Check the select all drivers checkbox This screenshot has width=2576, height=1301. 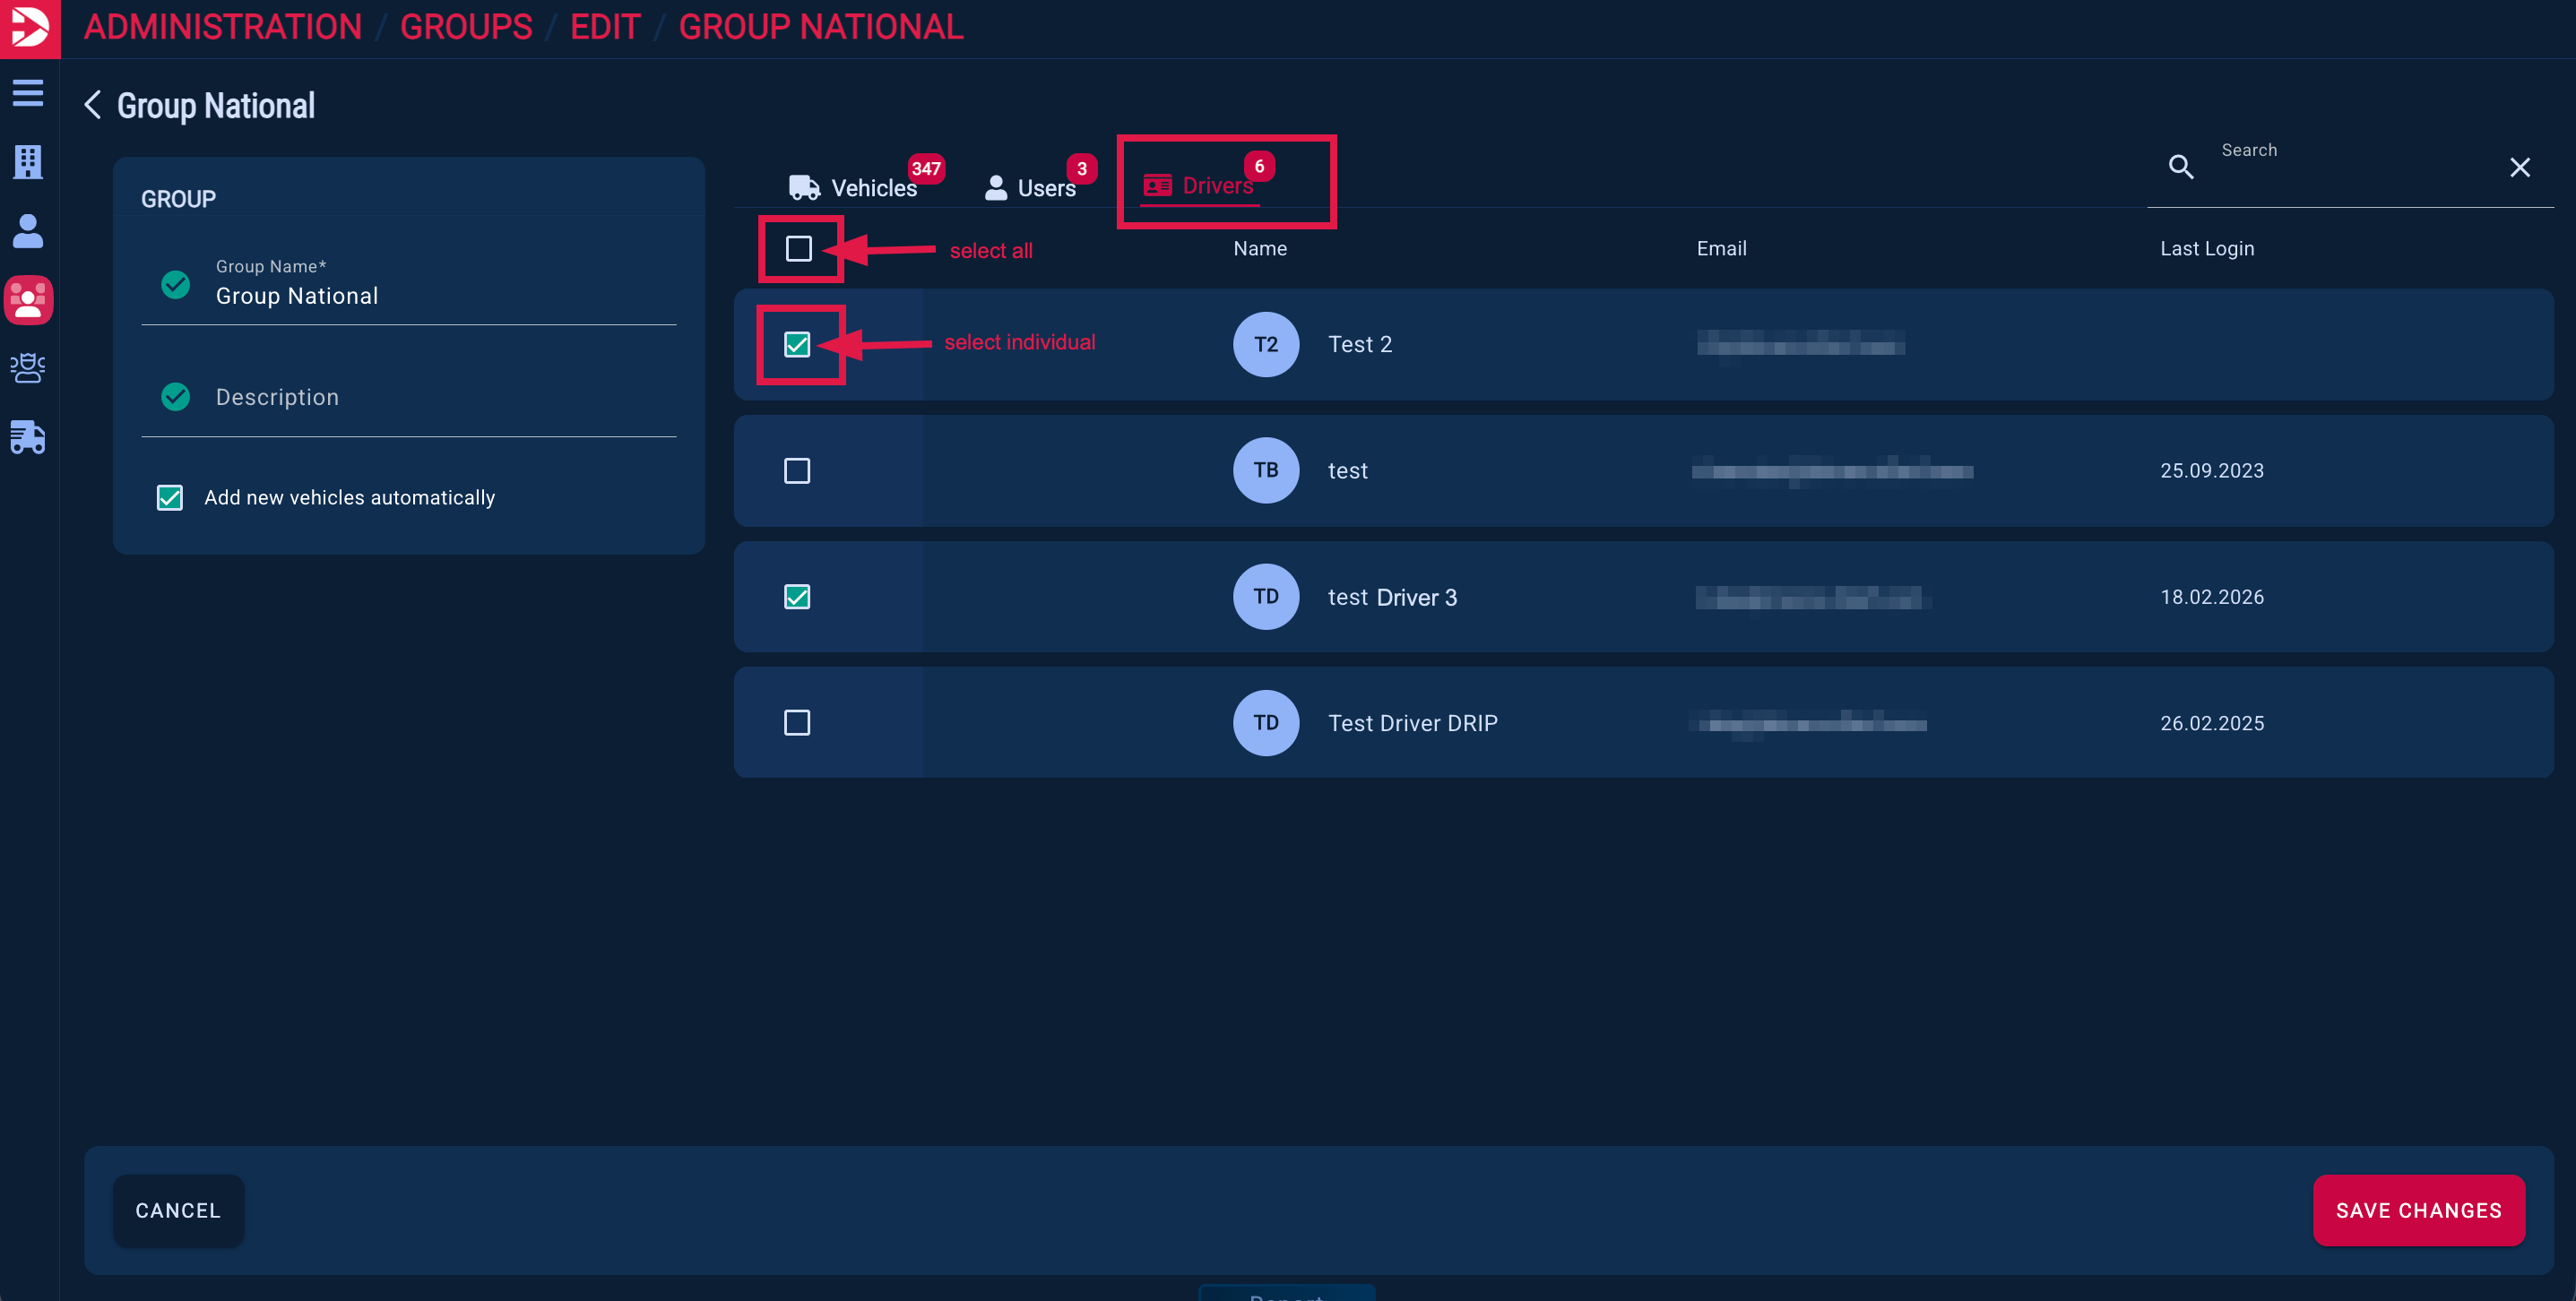798,248
